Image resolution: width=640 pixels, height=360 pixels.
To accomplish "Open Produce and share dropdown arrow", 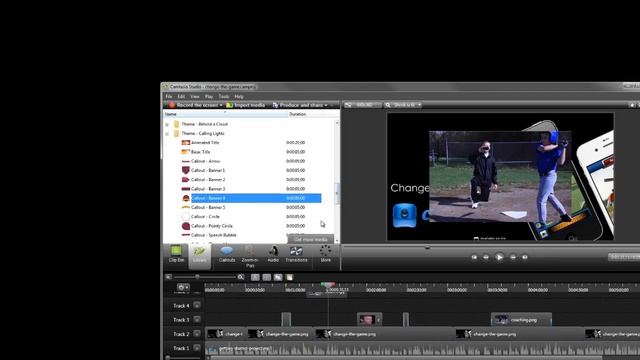I will pos(326,105).
